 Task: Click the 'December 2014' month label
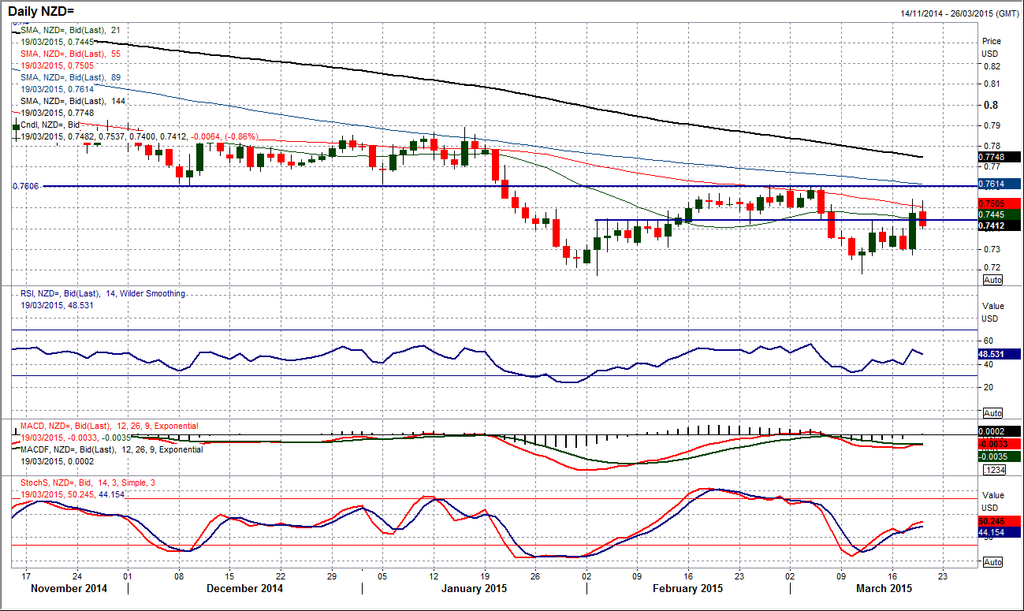pos(245,588)
